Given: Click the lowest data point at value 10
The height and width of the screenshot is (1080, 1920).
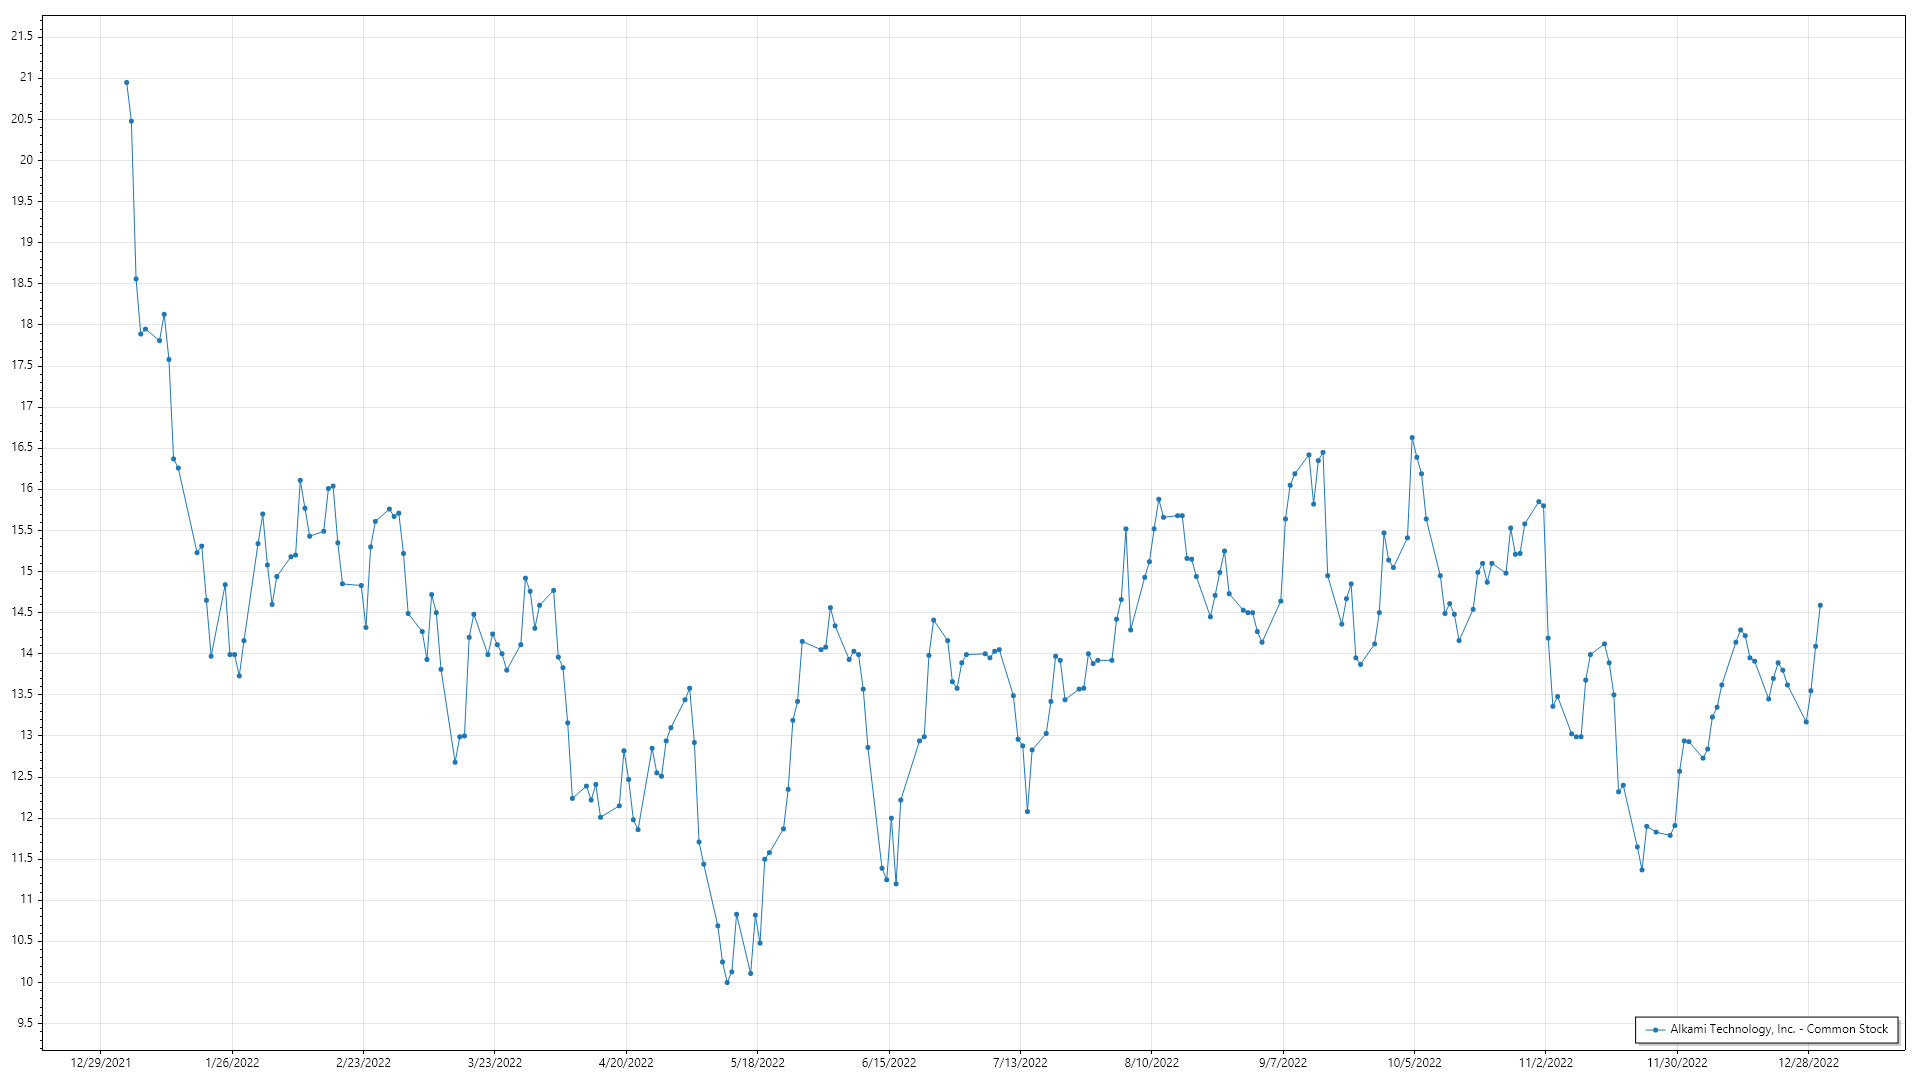Looking at the screenshot, I should (x=727, y=982).
